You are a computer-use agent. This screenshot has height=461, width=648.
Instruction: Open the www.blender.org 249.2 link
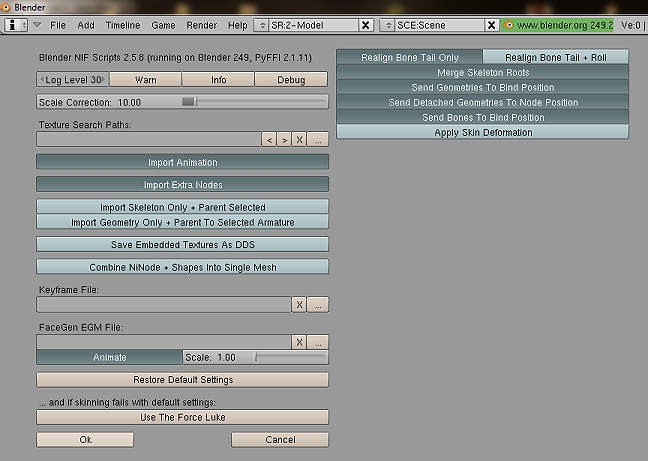point(564,25)
